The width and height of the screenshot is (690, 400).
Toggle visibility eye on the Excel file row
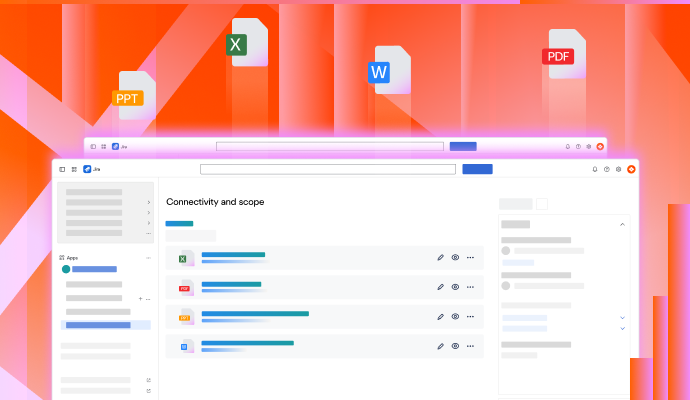[x=455, y=258]
